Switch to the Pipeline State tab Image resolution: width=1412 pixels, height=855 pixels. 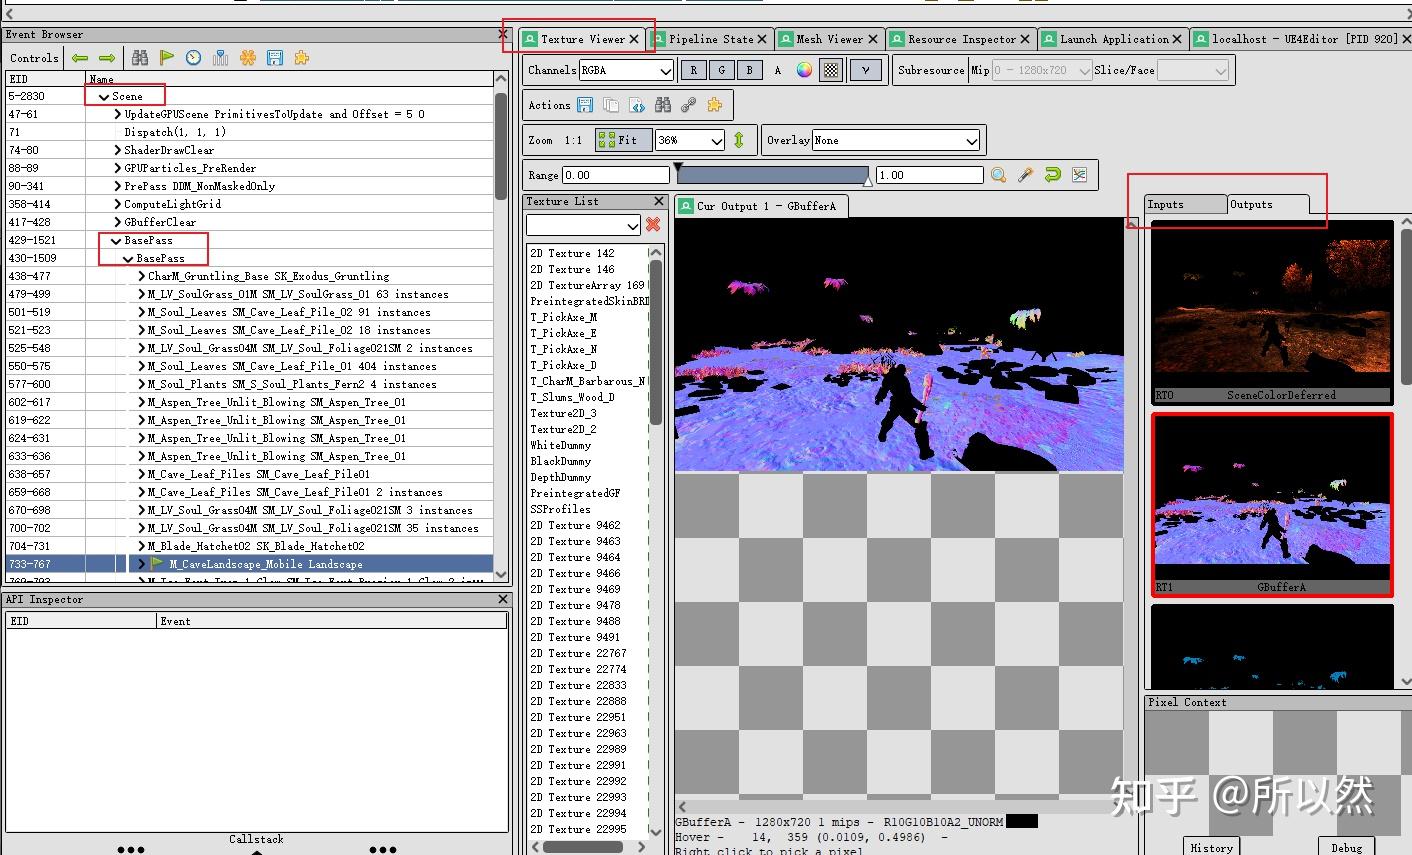[710, 38]
